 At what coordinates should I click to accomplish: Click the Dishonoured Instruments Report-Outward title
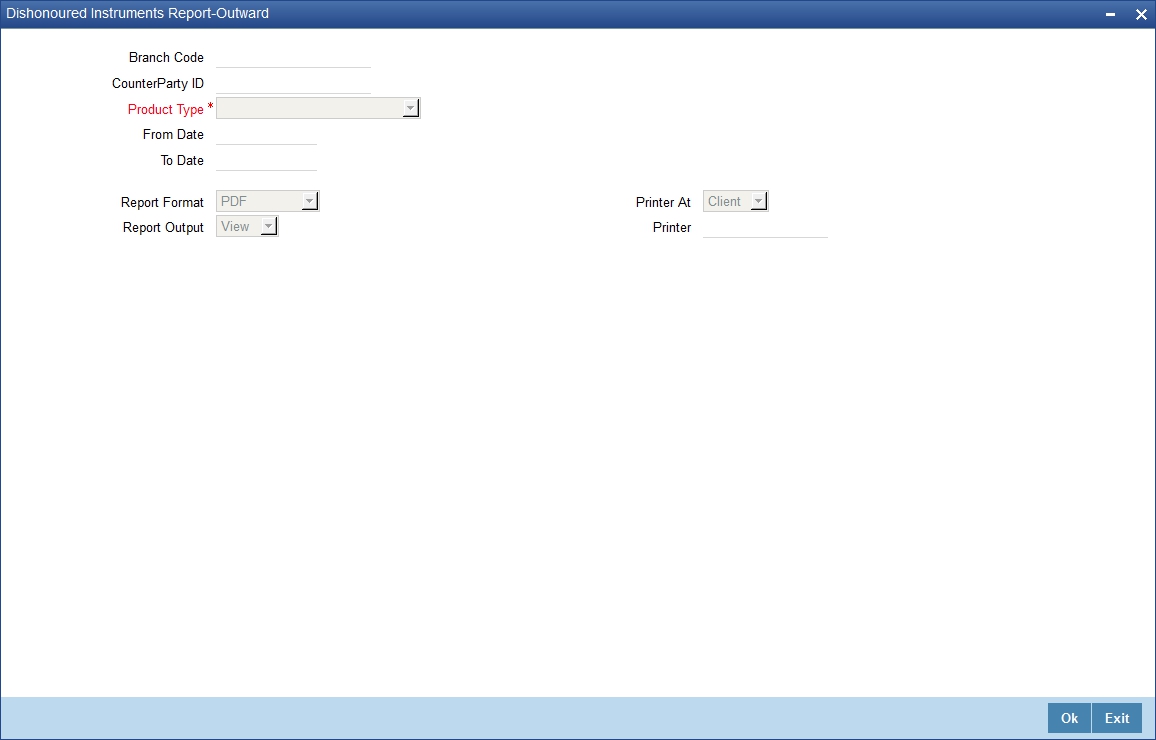tap(137, 13)
